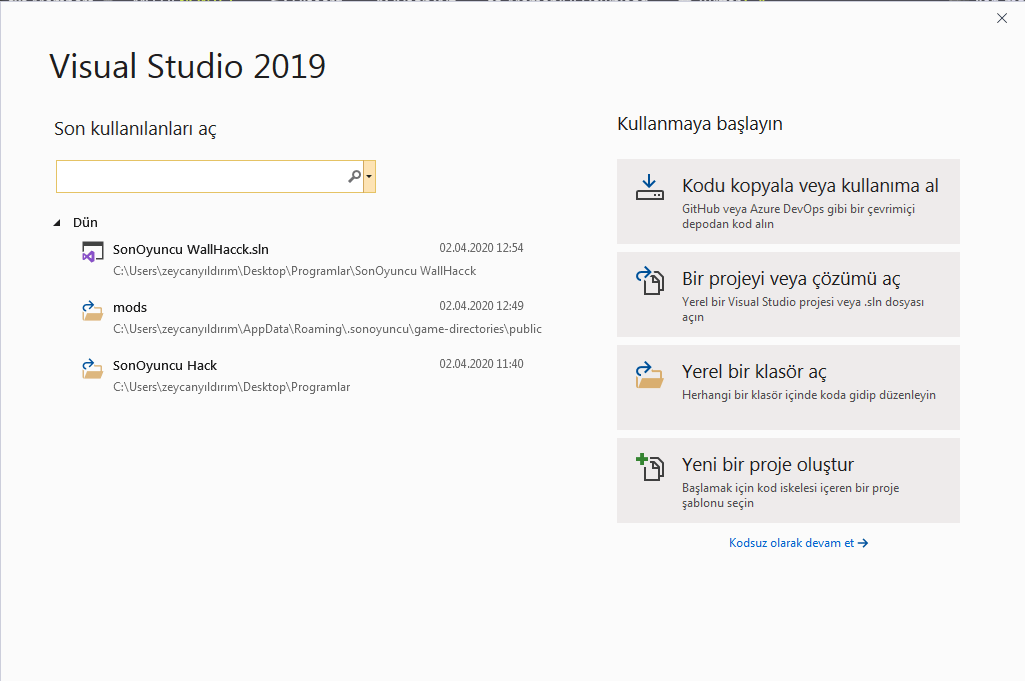Click the 02.04.2020 12:49 timestamp
This screenshot has height=681, width=1025.
(481, 306)
